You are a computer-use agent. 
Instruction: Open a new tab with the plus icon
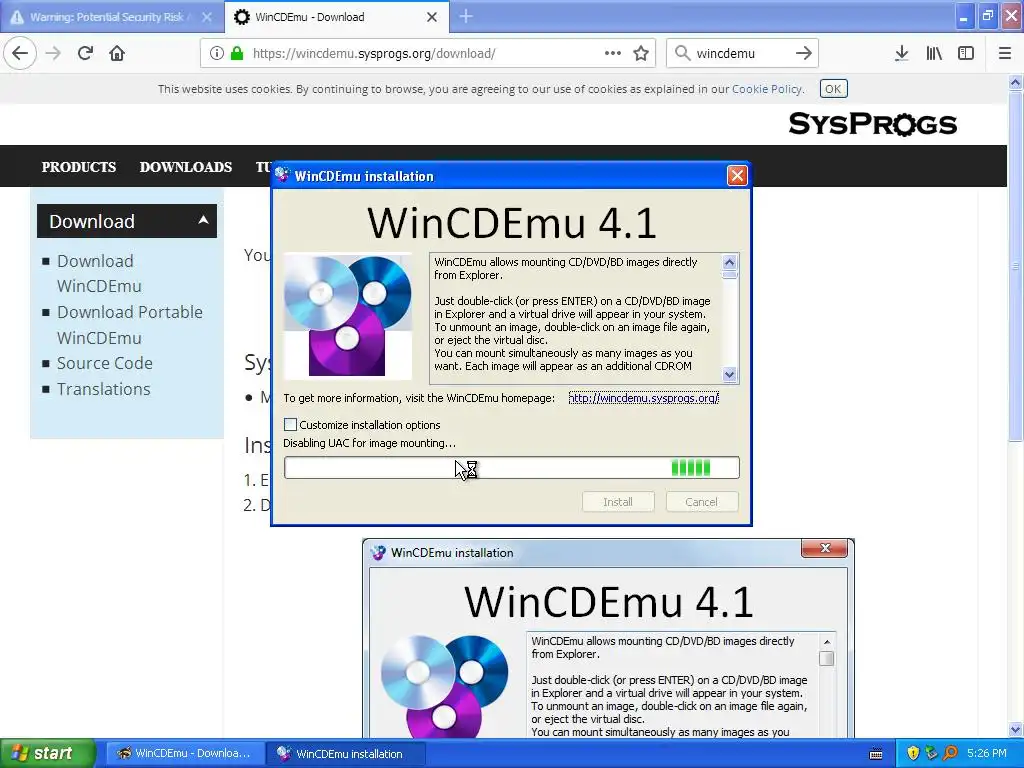pyautogui.click(x=466, y=16)
